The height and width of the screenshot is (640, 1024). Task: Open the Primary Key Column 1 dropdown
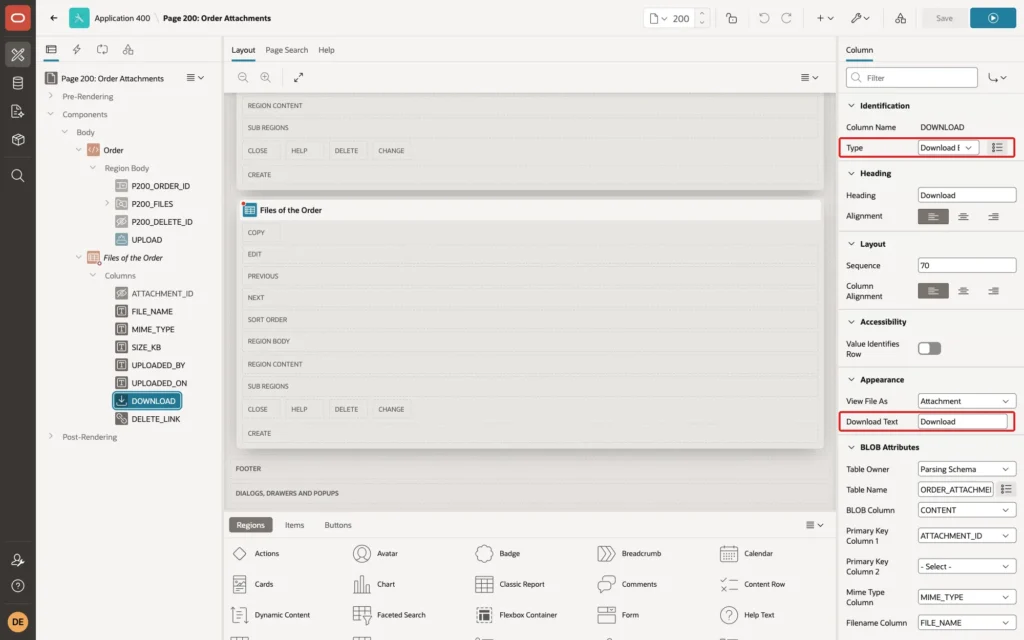click(x=967, y=536)
